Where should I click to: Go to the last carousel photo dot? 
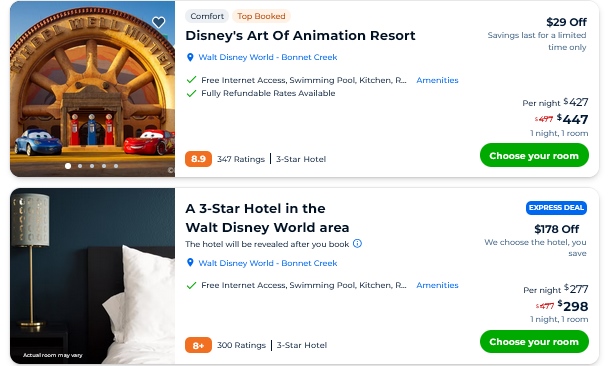tap(116, 166)
